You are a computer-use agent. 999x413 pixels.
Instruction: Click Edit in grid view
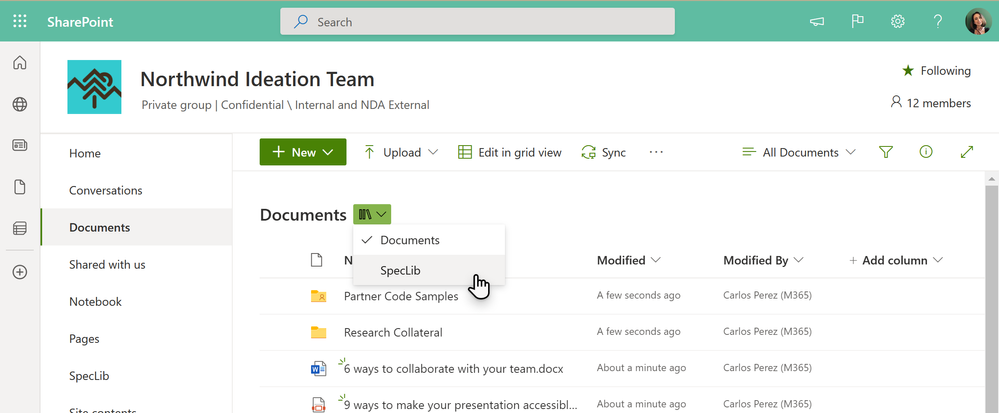coord(510,152)
